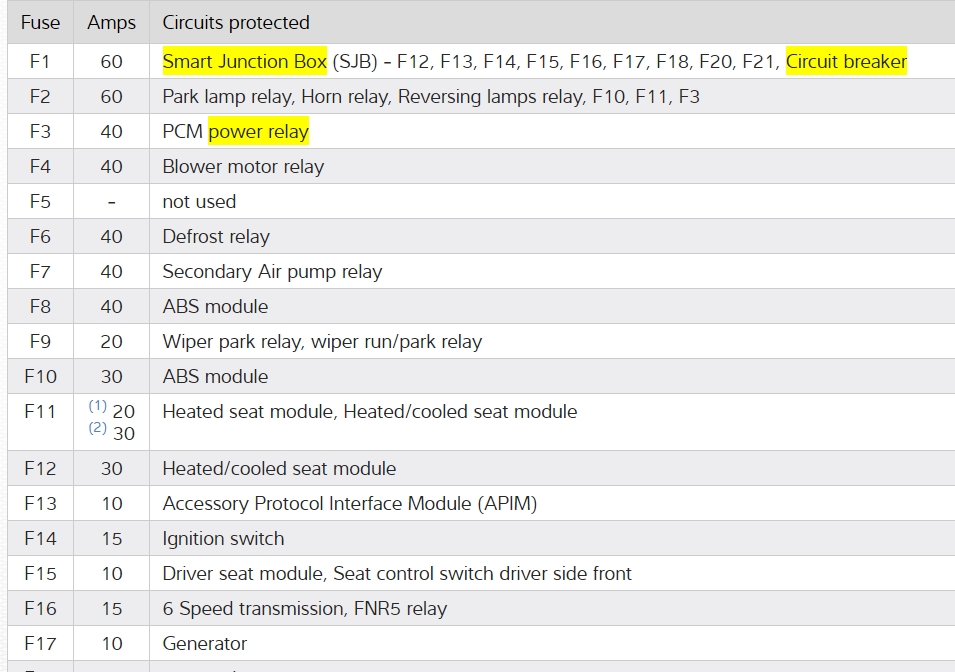
Task: Select the "Blower motor relay" entry
Action: (243, 167)
